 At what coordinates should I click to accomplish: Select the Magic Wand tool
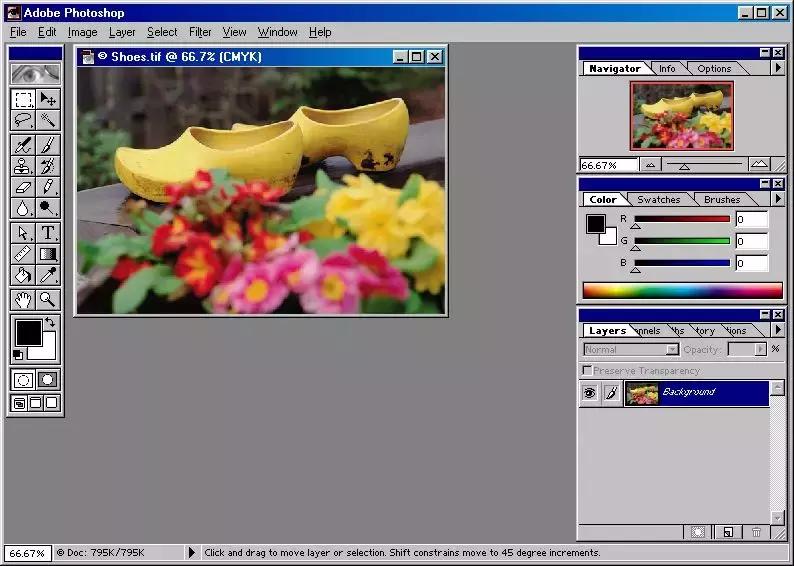(x=47, y=121)
